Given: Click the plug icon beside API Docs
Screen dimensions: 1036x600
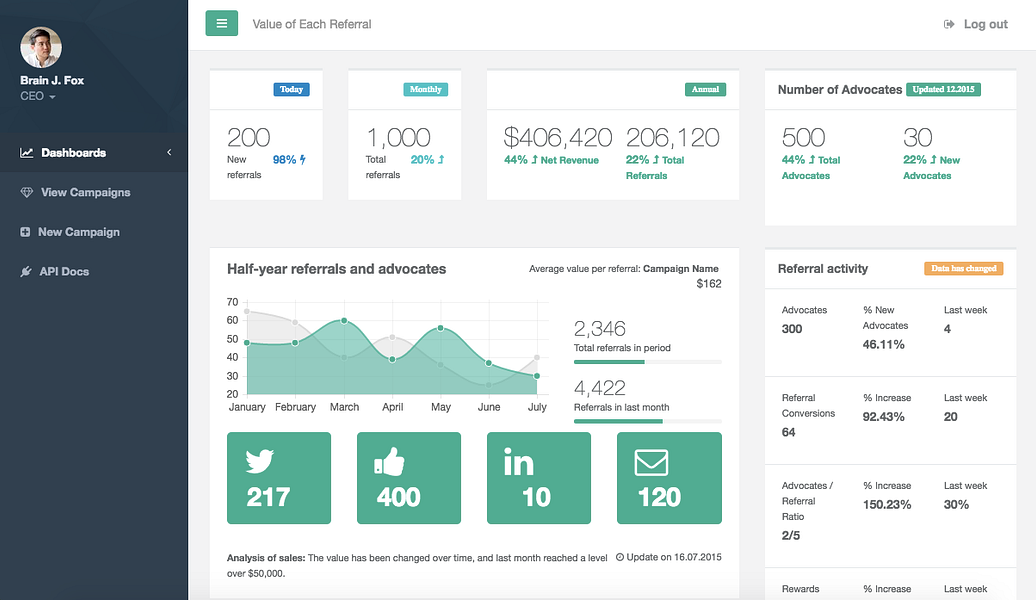Looking at the screenshot, I should (x=26, y=272).
